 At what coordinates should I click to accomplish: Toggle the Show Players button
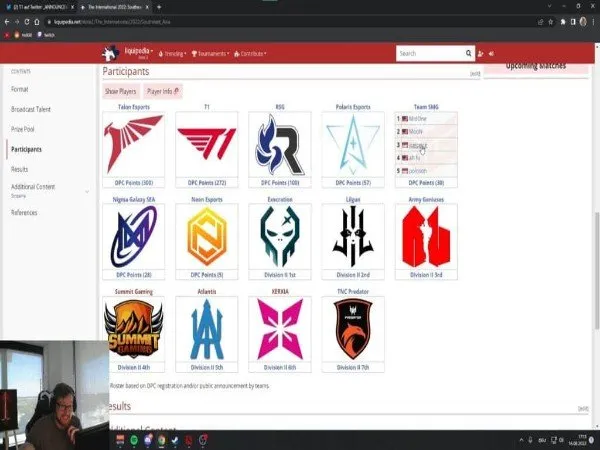pos(123,91)
